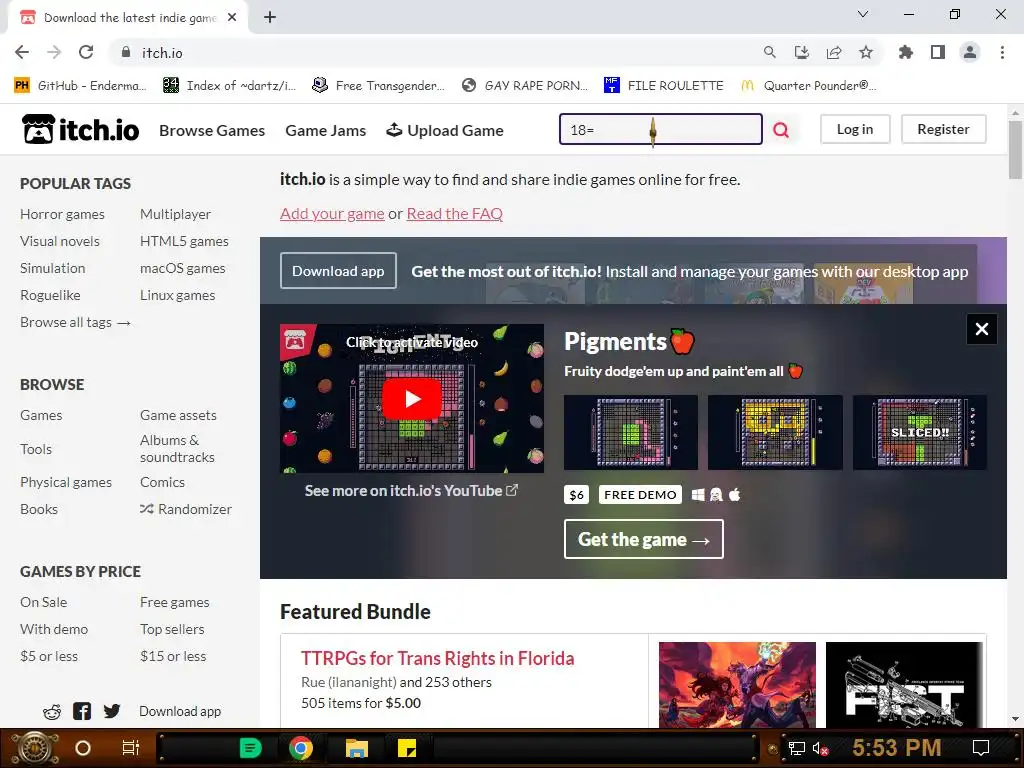Open the Chrome profile avatar
1024x768 pixels.
970,52
